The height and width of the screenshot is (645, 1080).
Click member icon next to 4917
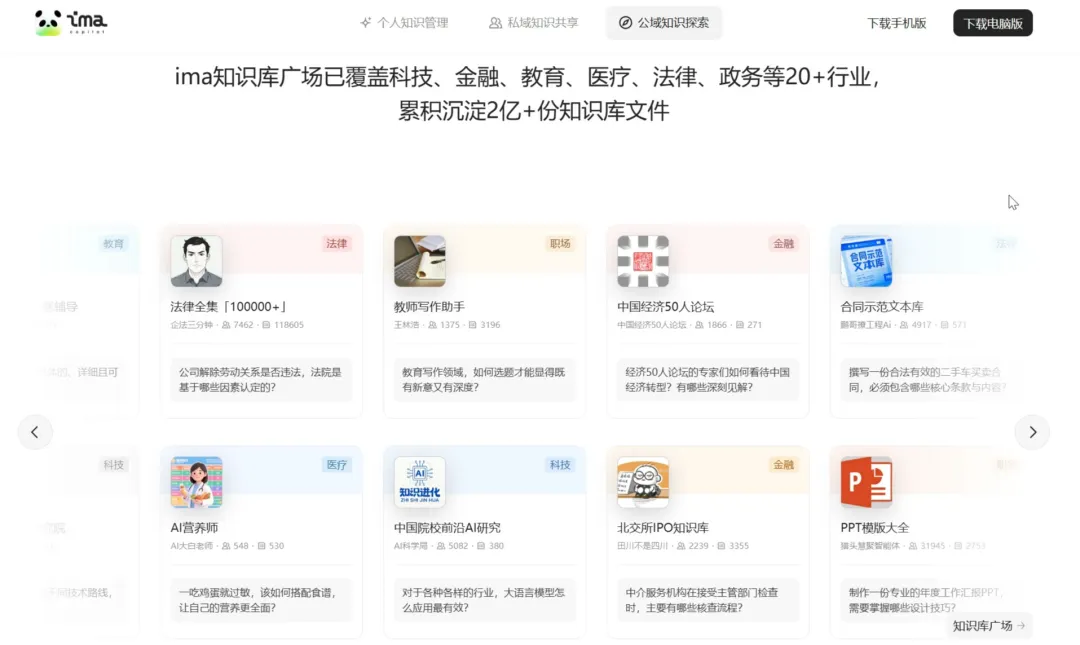904,325
